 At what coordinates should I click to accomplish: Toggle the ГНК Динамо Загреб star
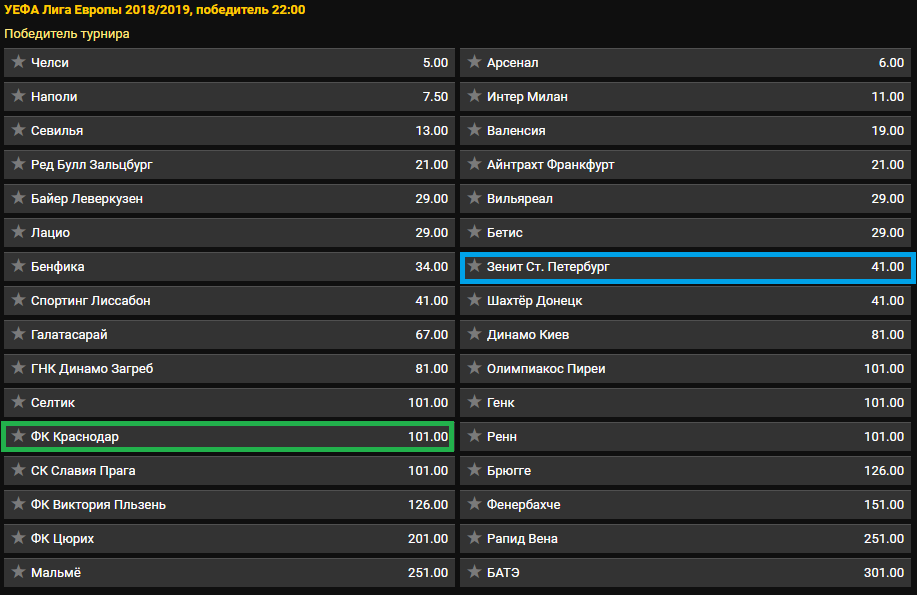18,367
